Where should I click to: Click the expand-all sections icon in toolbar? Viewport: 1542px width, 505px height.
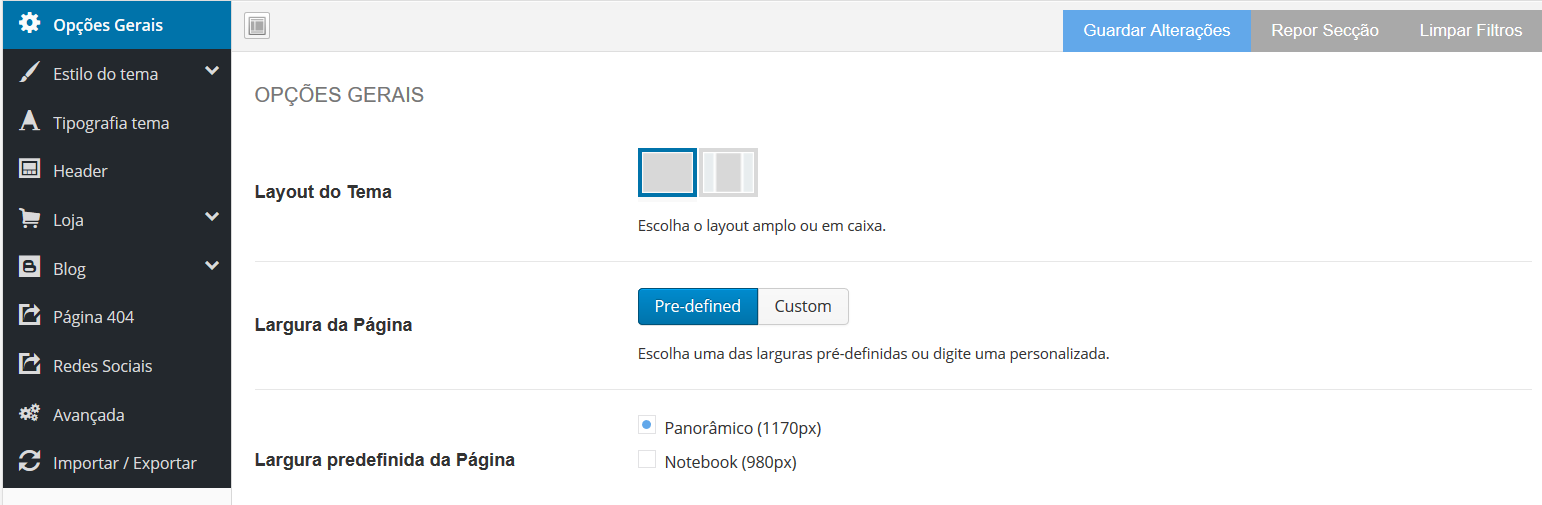[x=257, y=26]
